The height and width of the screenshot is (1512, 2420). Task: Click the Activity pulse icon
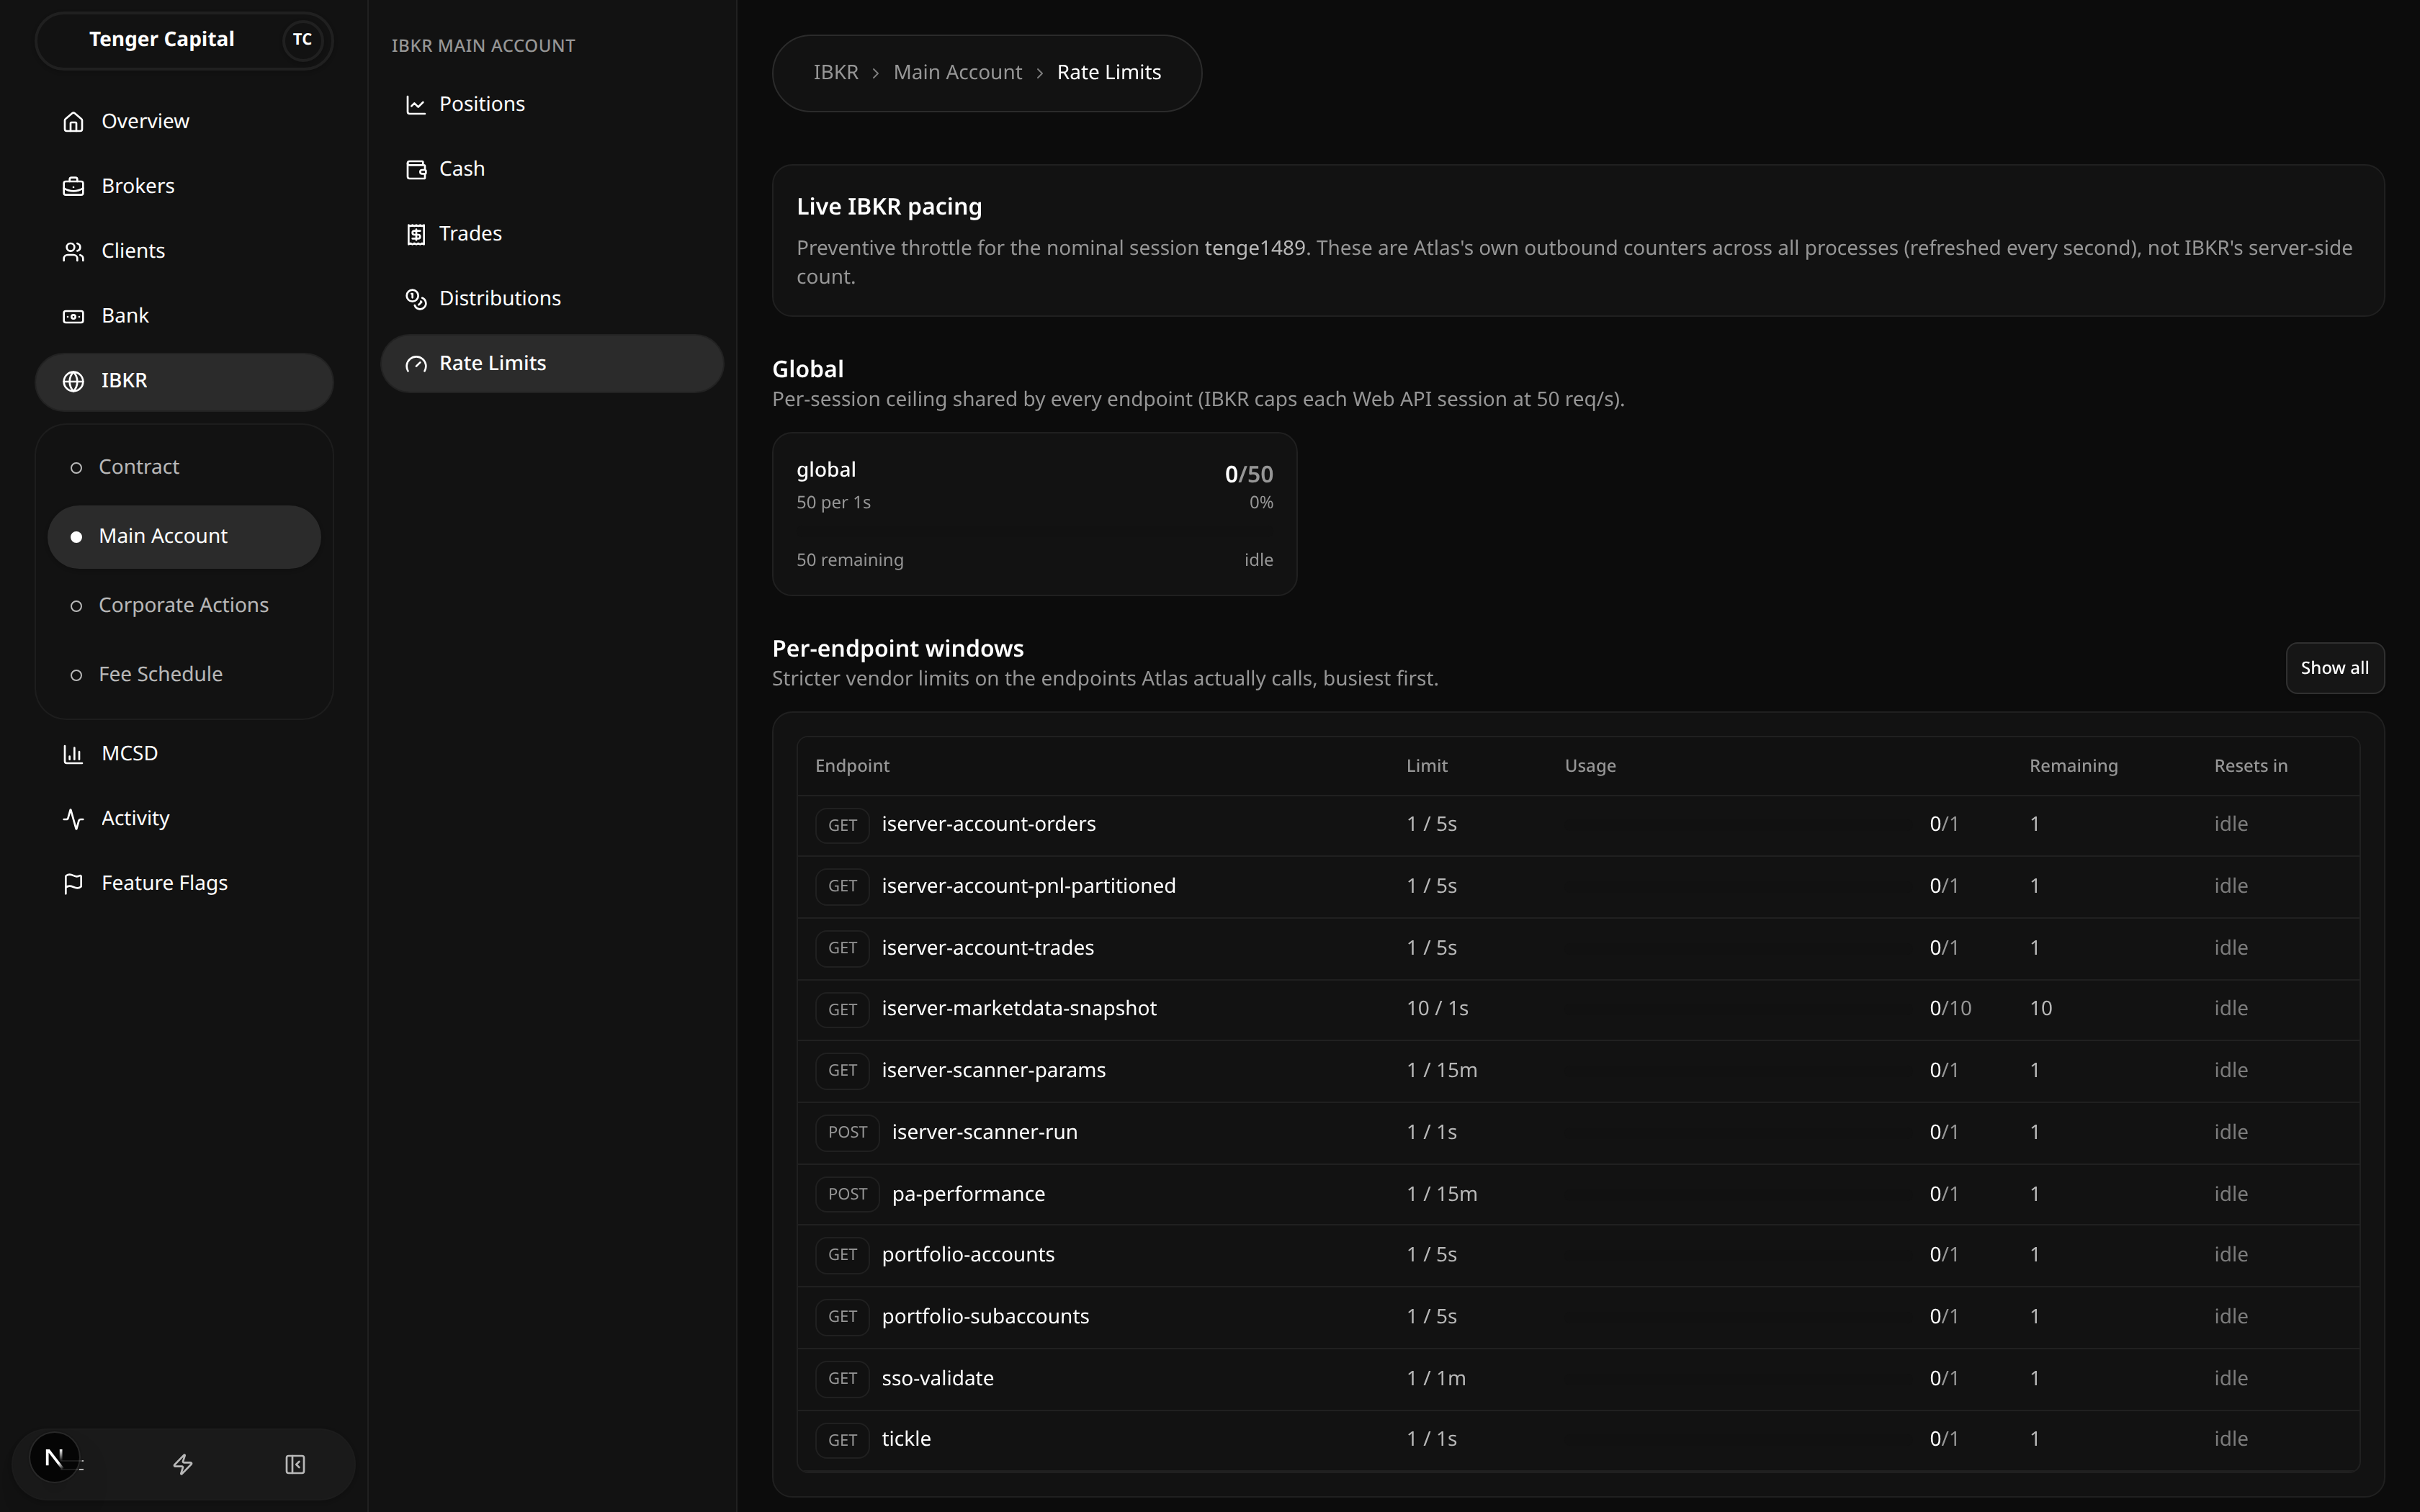[73, 819]
